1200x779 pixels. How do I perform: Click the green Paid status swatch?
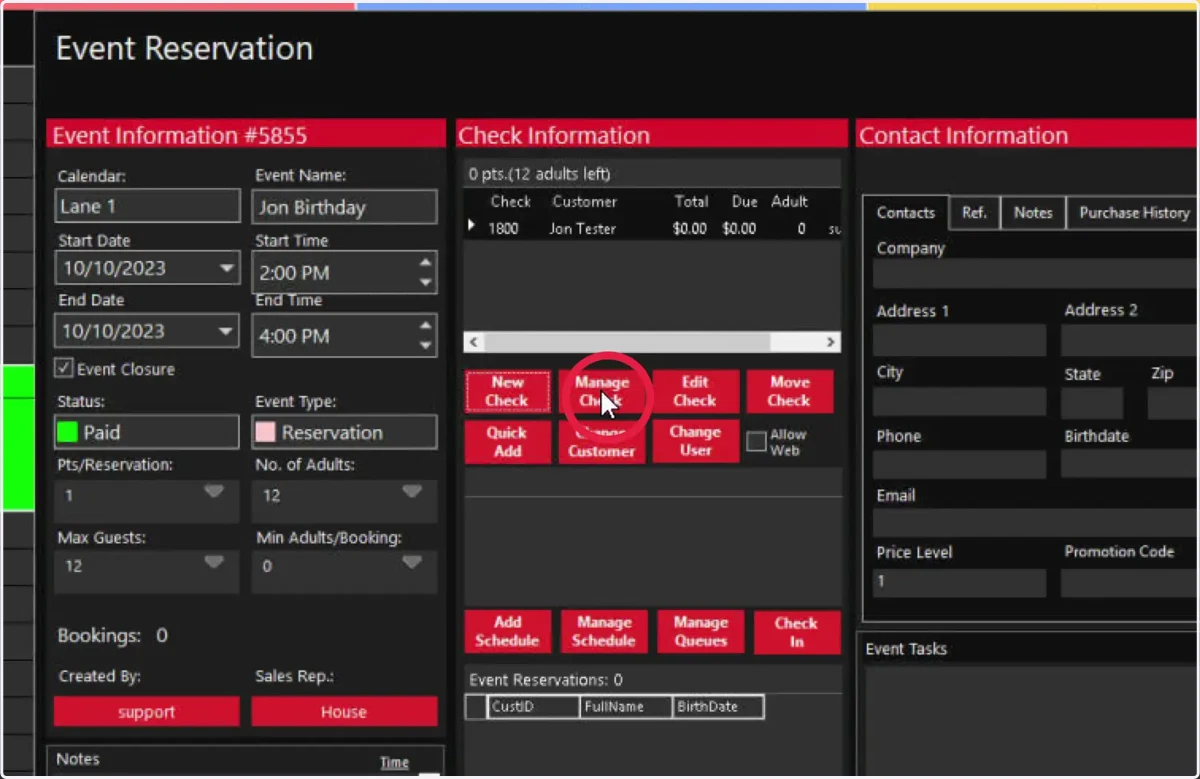click(67, 433)
